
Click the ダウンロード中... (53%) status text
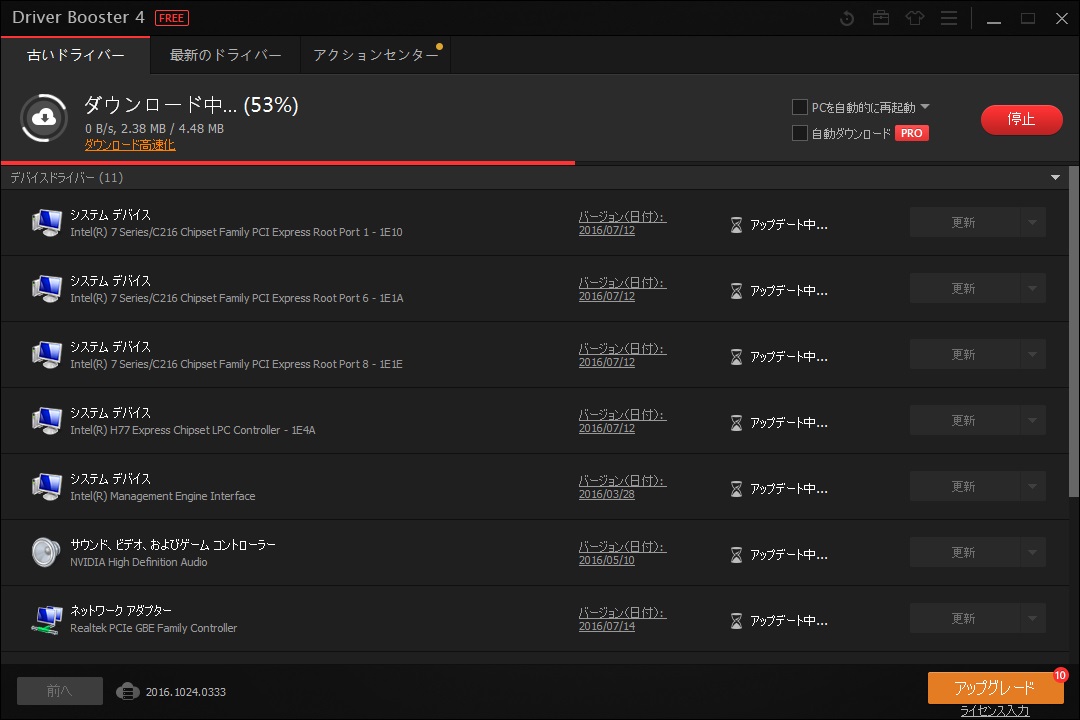coord(191,105)
